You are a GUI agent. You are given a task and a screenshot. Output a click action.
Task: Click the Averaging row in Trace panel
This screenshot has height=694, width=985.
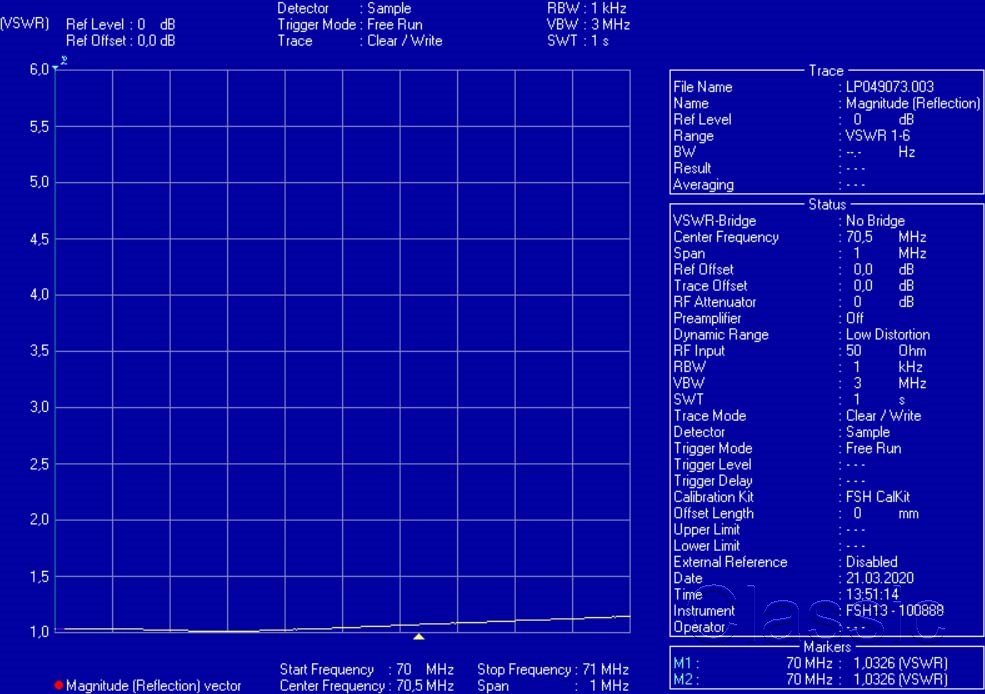(770, 185)
